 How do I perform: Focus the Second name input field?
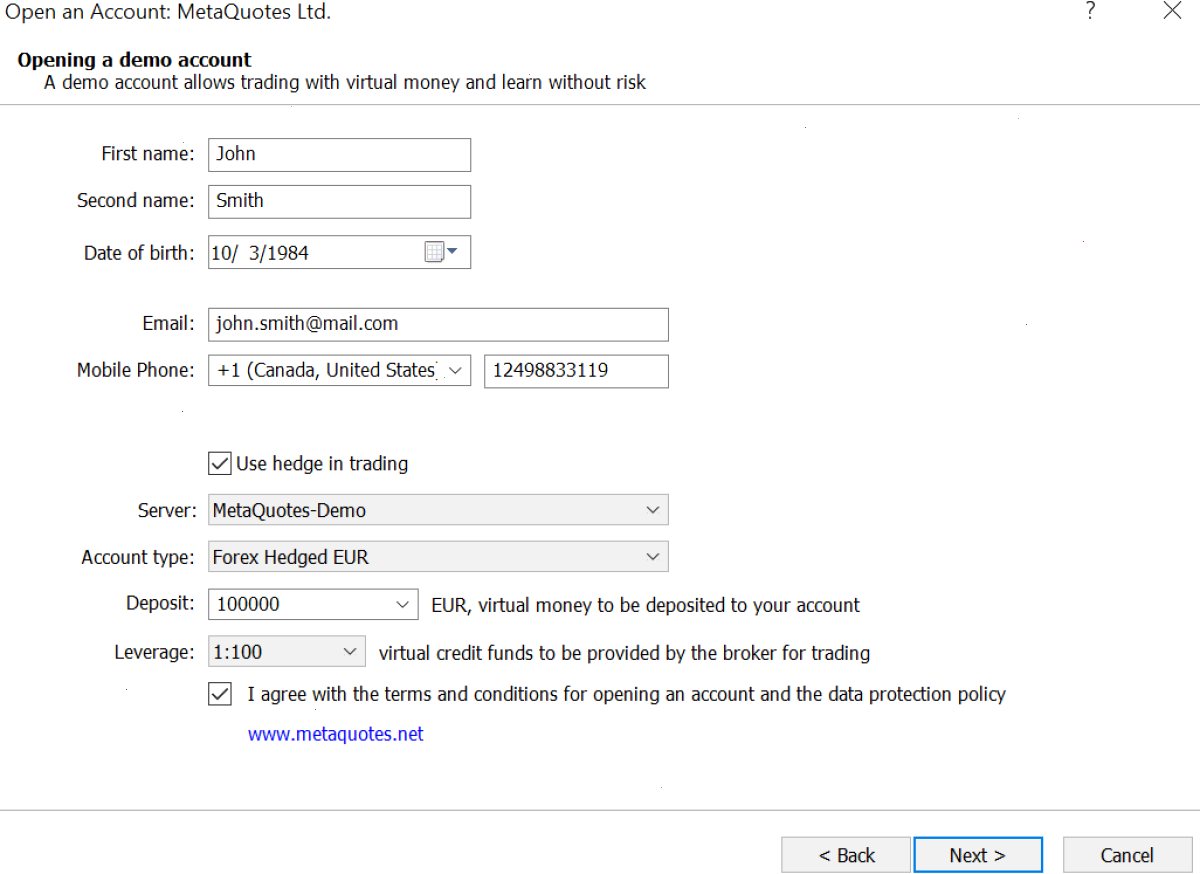point(340,201)
